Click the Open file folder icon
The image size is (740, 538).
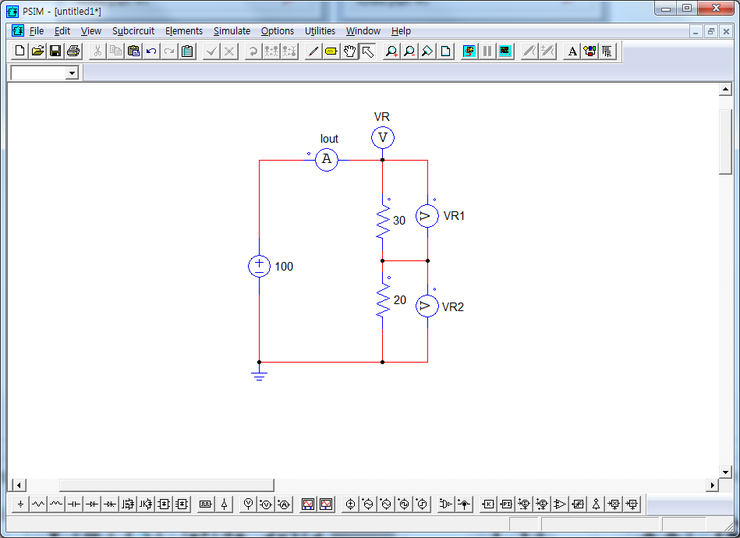click(38, 51)
